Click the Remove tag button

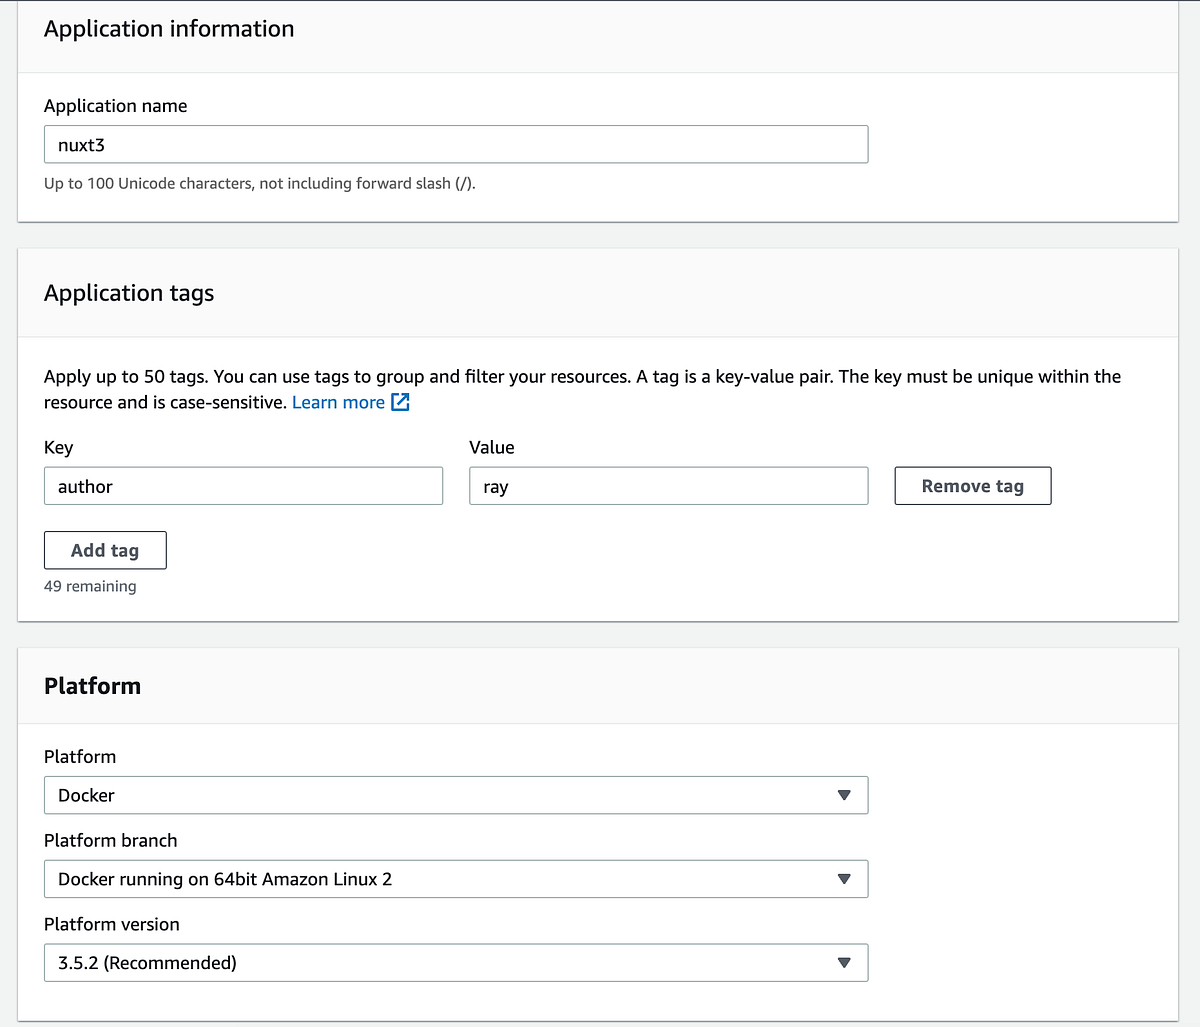point(971,485)
